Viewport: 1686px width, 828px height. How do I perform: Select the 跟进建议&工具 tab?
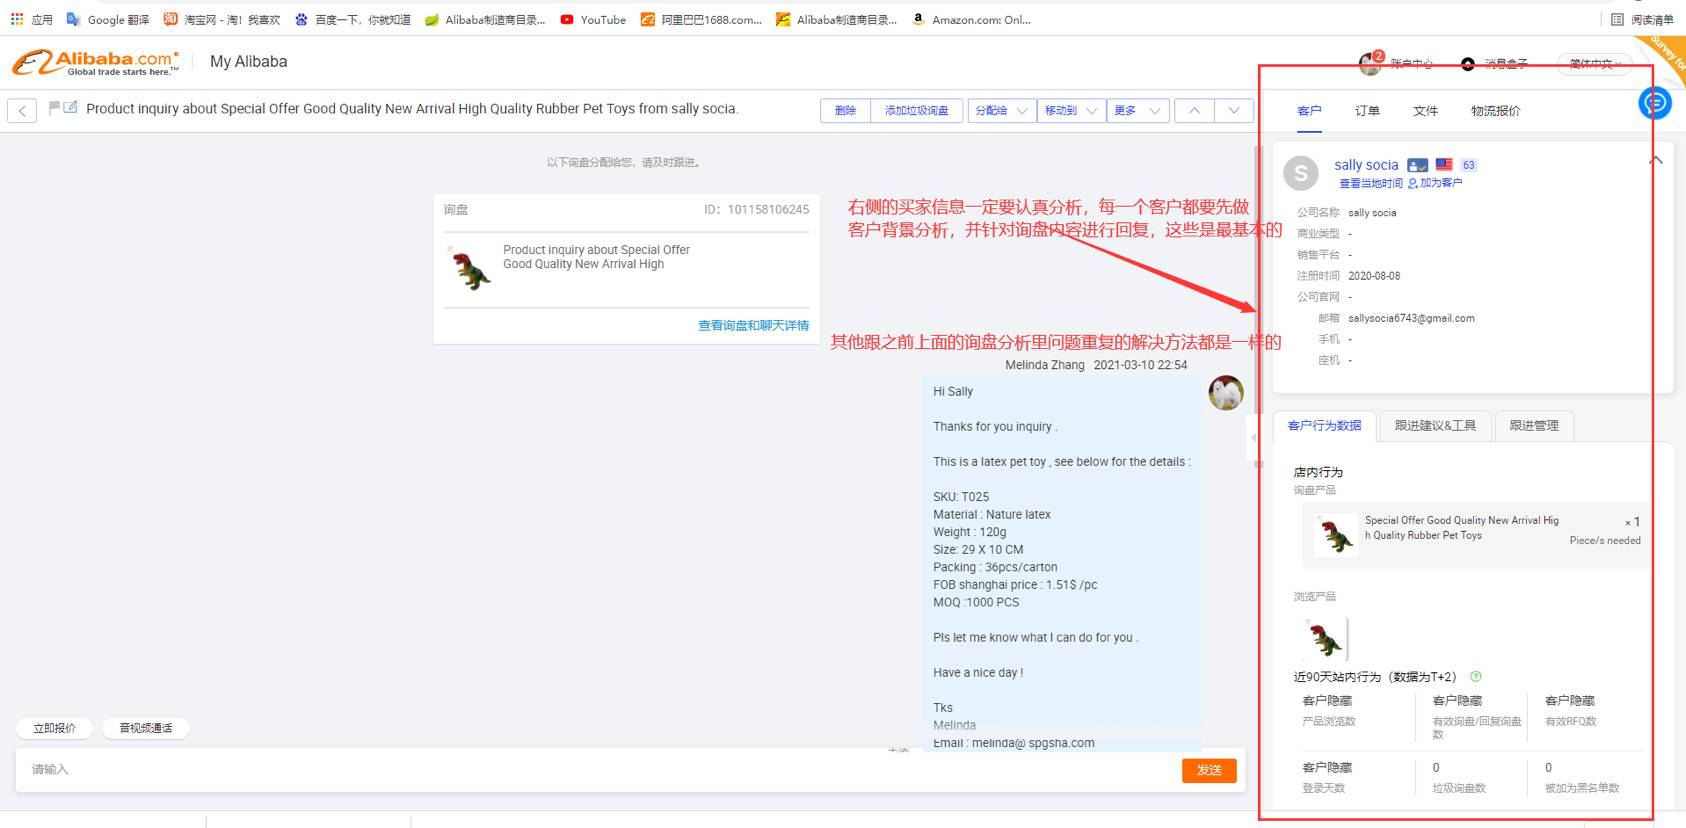click(1435, 426)
